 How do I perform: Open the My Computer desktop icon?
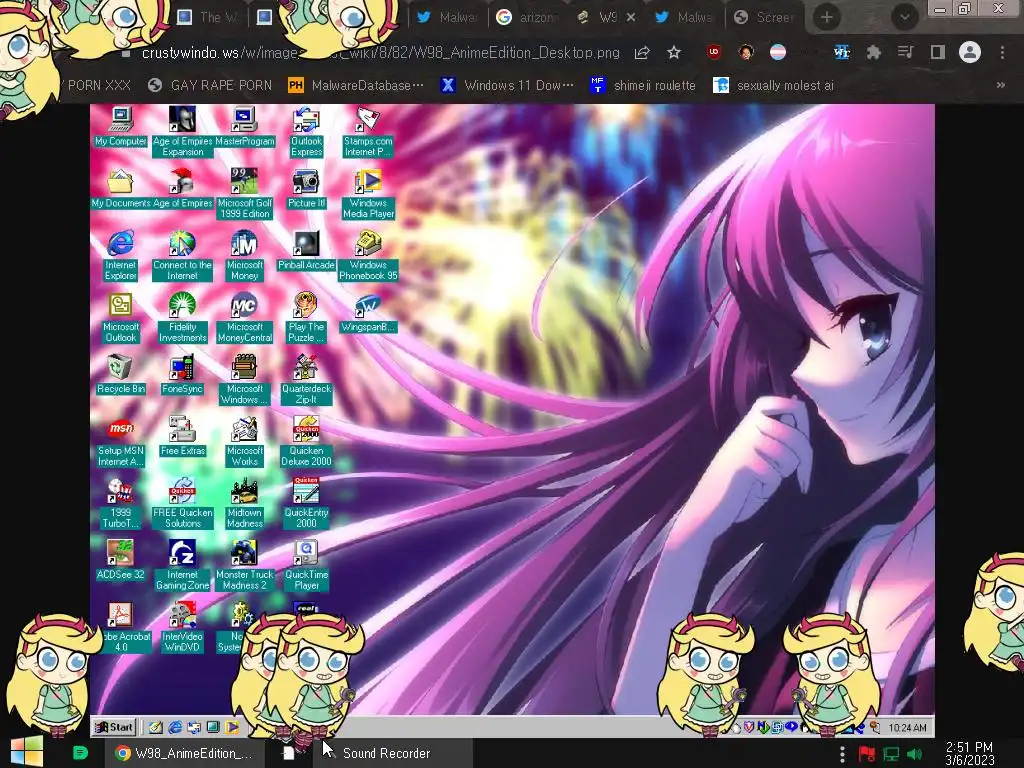coord(121,126)
